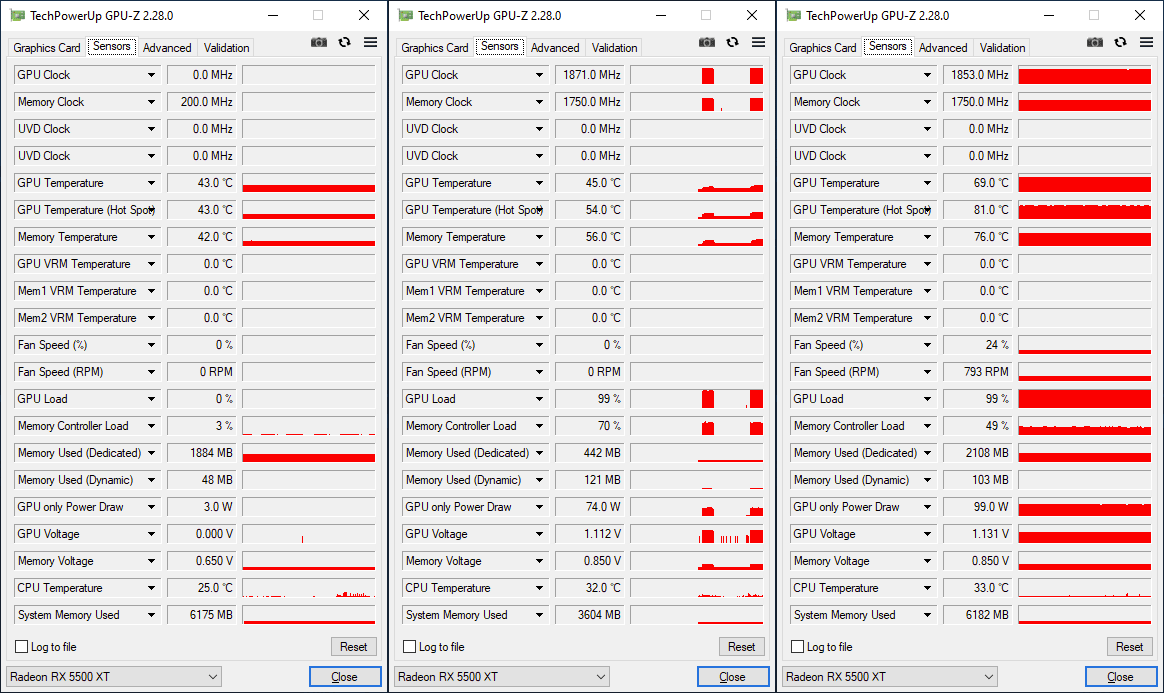Check Log to file in the right window

[798, 647]
